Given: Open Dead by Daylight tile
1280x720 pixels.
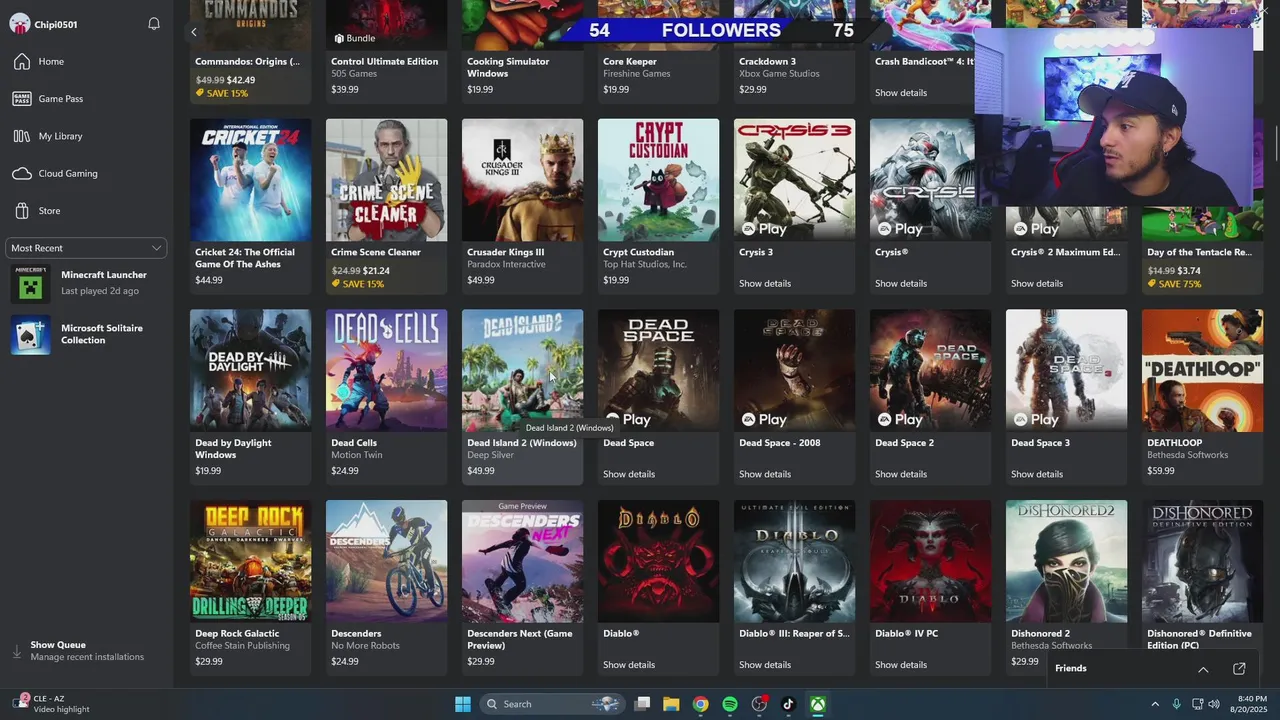Looking at the screenshot, I should pyautogui.click(x=250, y=397).
